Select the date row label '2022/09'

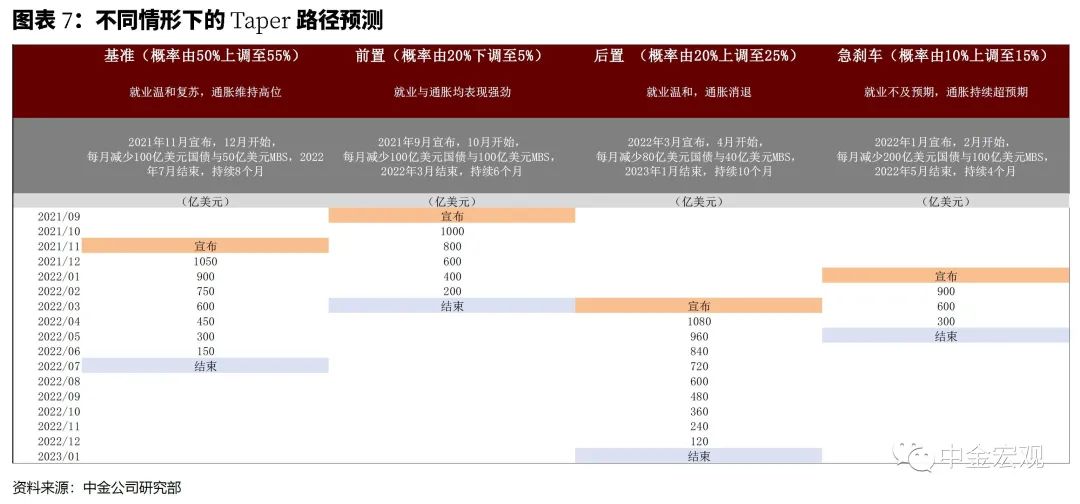click(x=57, y=397)
